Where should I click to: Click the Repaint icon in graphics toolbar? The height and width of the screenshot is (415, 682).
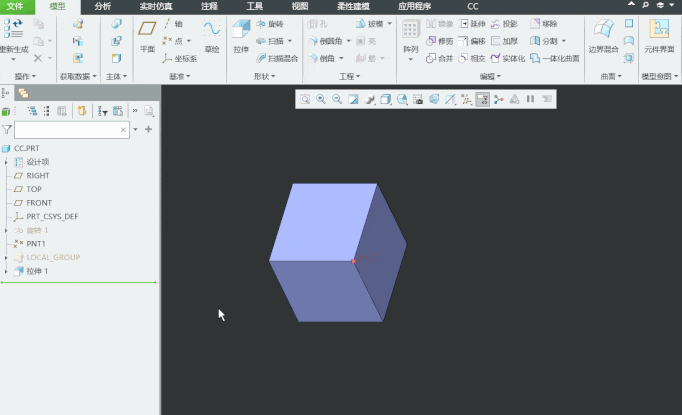(x=353, y=100)
